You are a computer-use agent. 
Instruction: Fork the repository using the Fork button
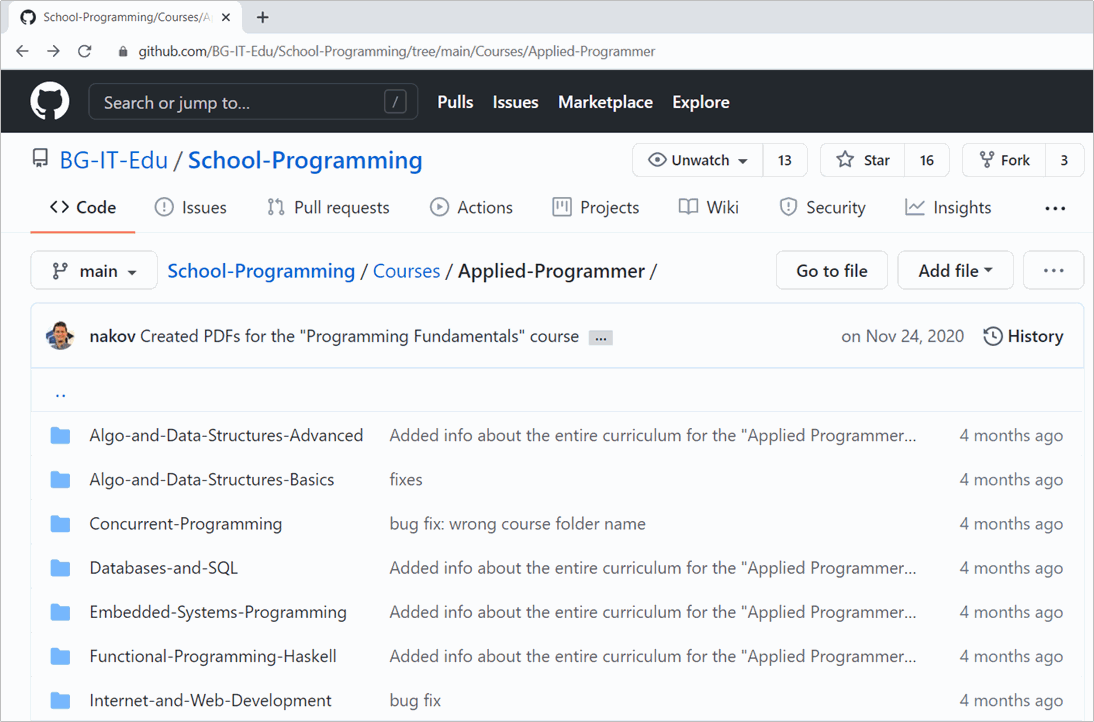coord(1004,160)
